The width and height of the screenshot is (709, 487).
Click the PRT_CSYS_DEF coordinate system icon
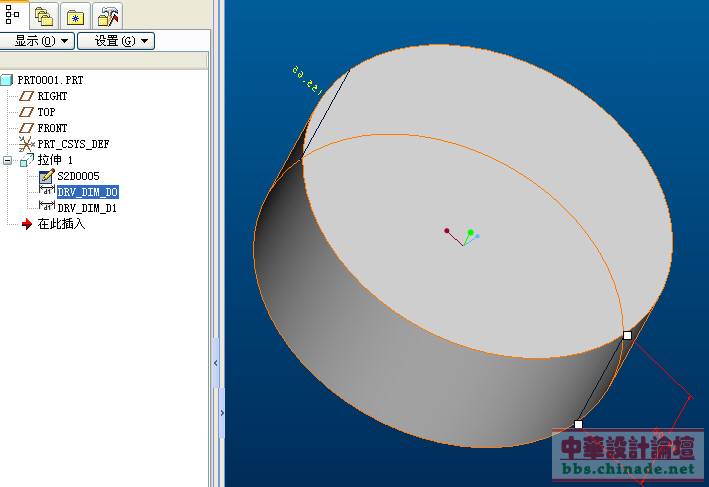pos(27,144)
